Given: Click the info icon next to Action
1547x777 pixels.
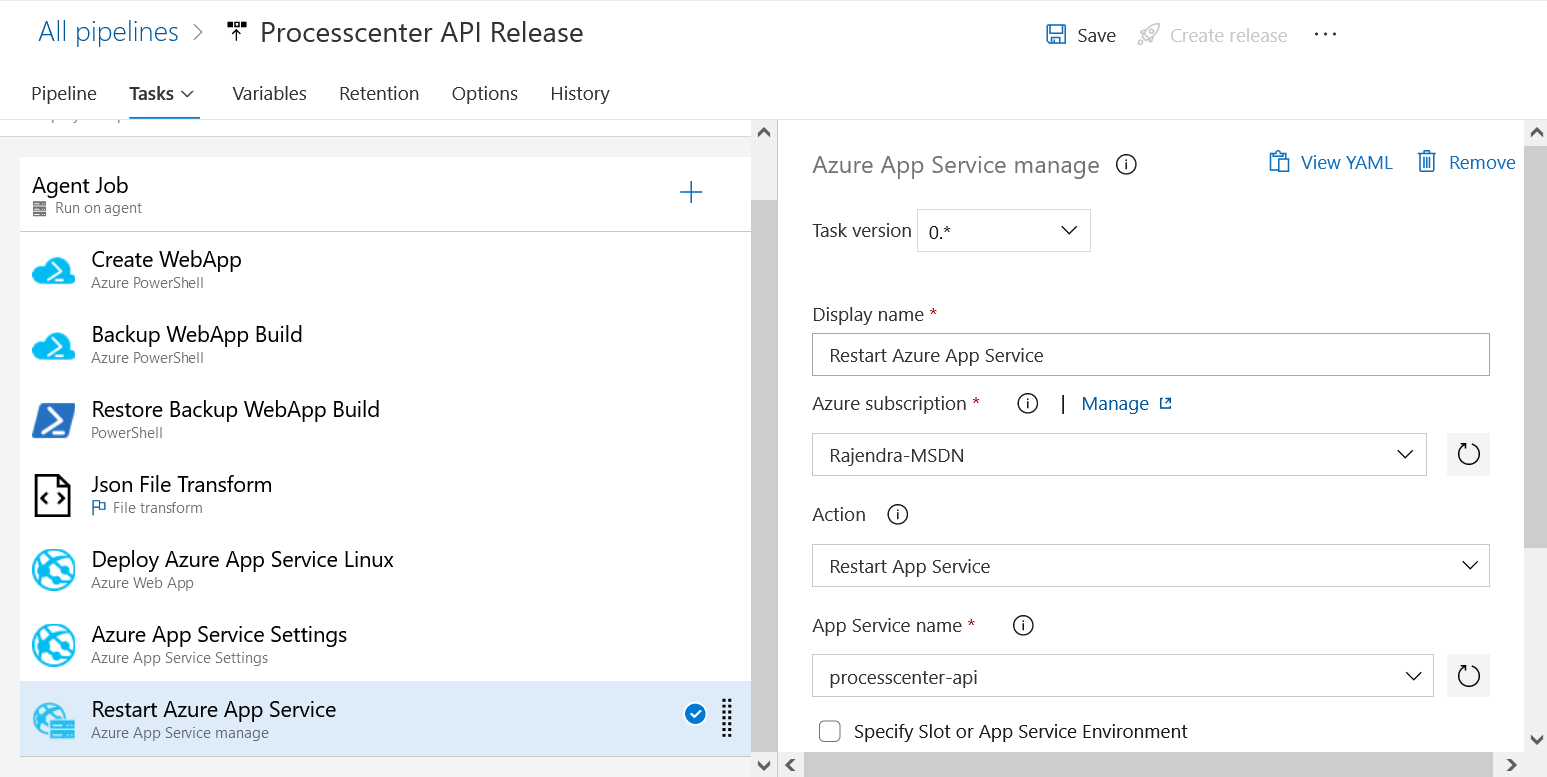Looking at the screenshot, I should pos(898,515).
